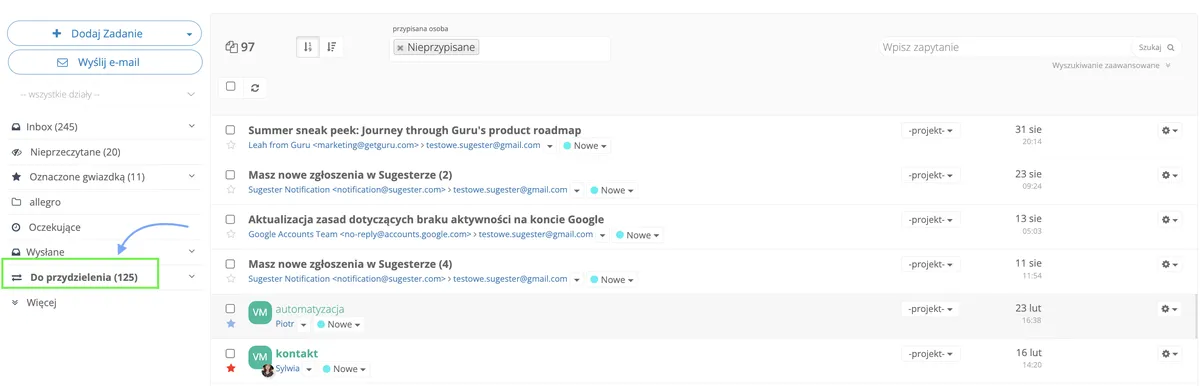Sort list descending with the second sort icon

[x=332, y=47]
